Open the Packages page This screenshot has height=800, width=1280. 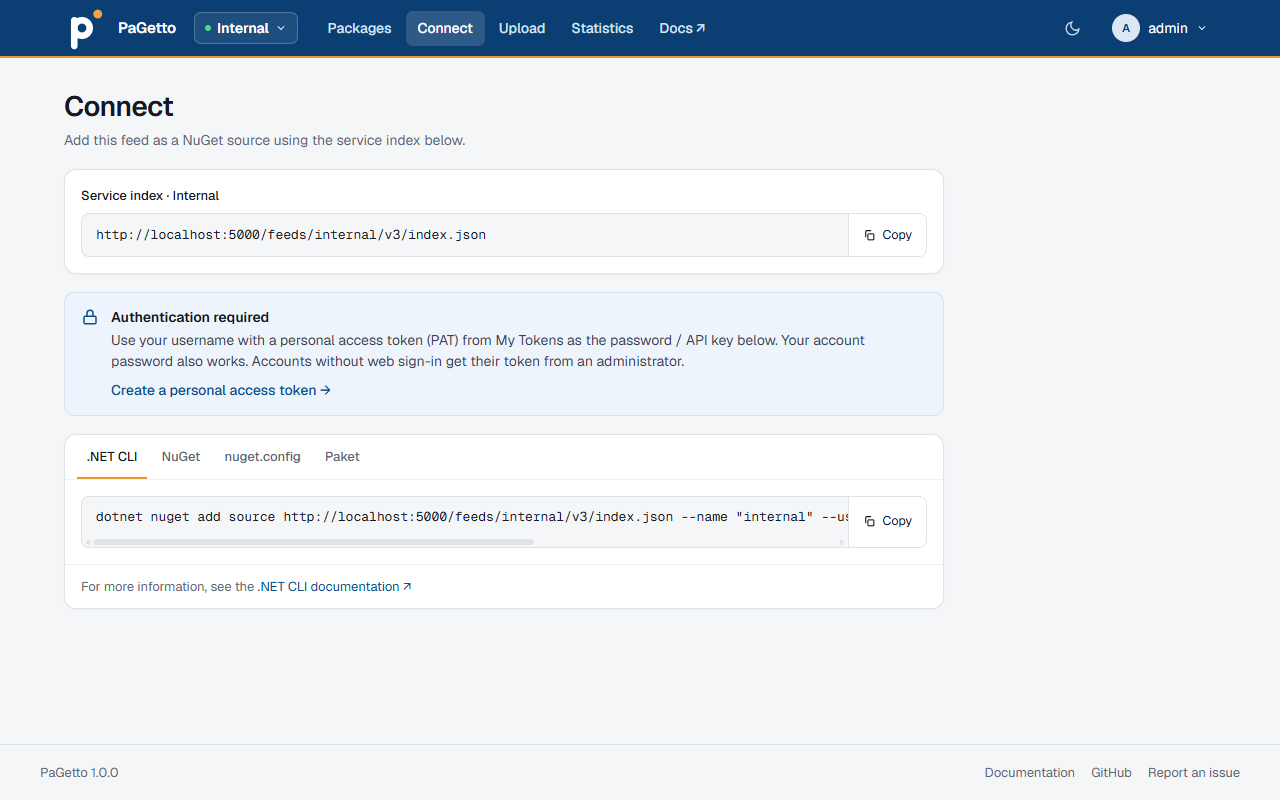click(359, 28)
